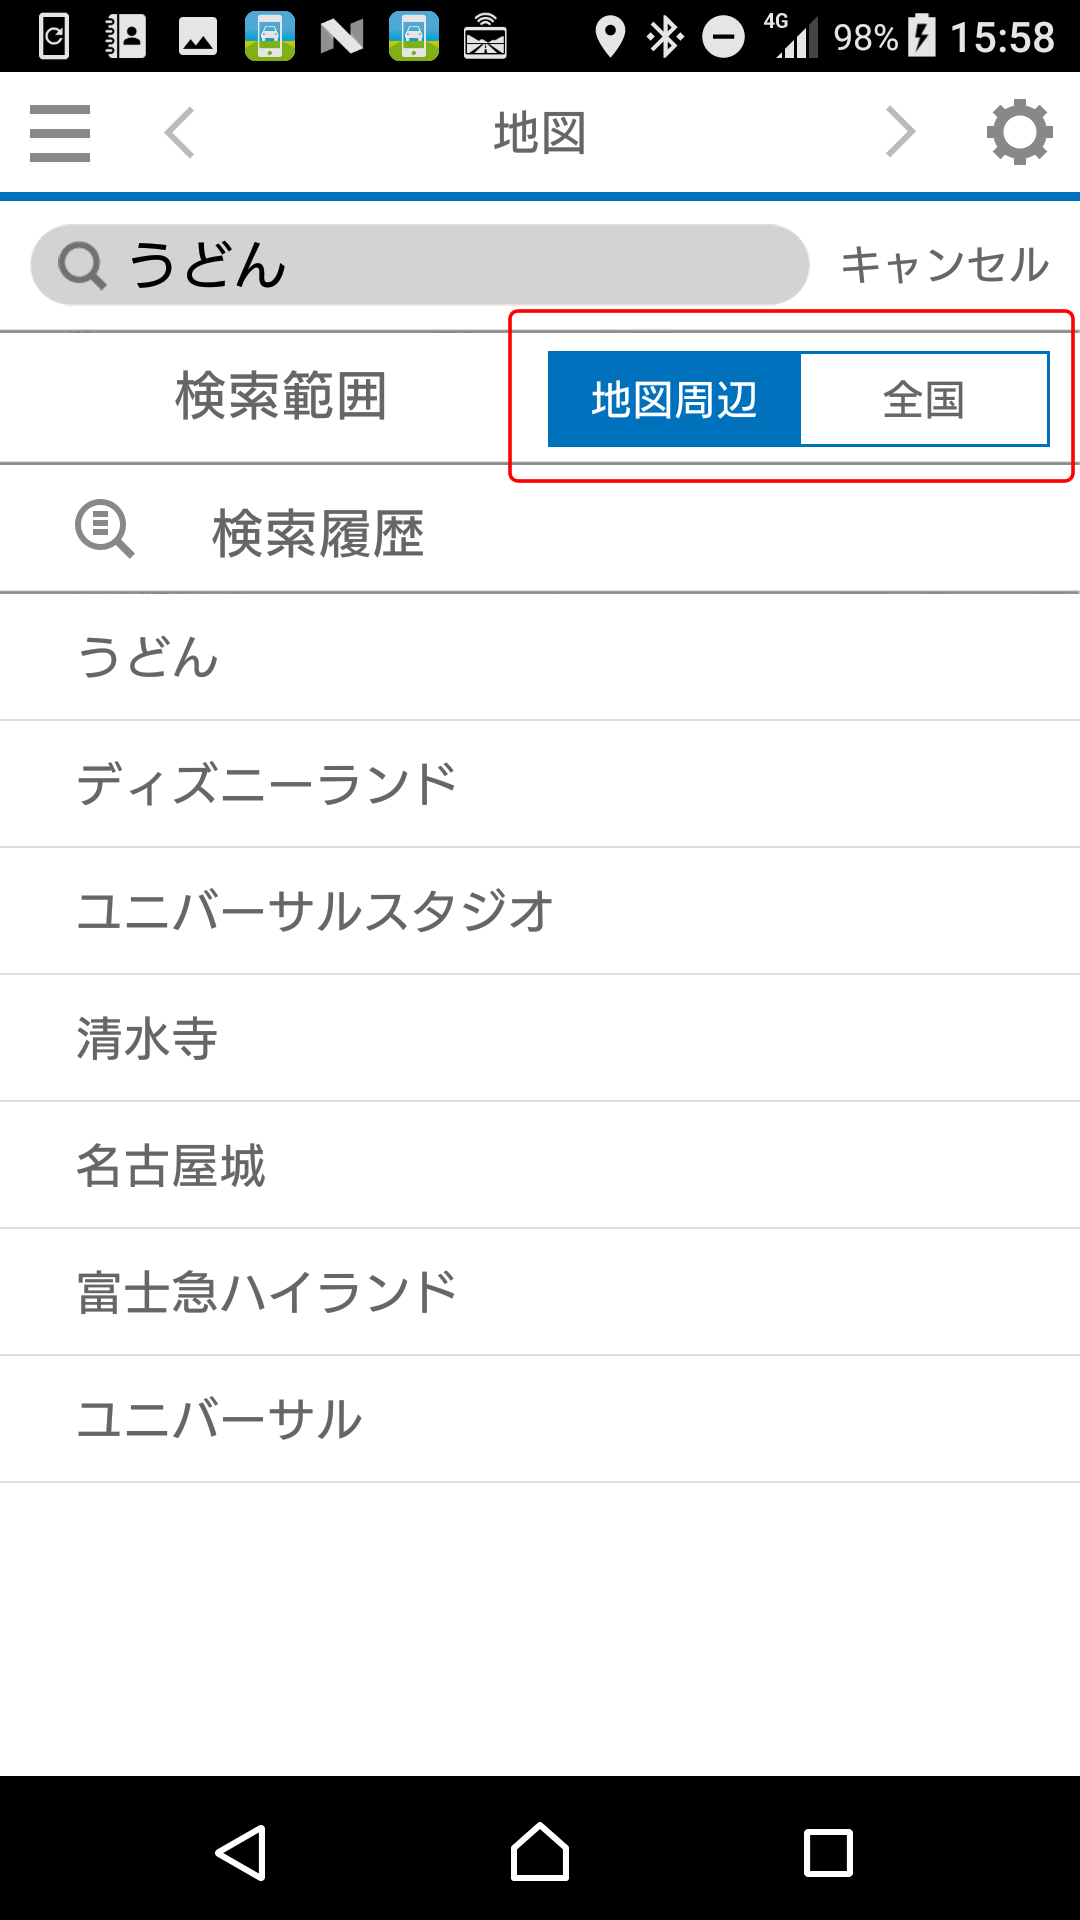1080x1920 pixels.
Task: Go forward with the right chevron
Action: [900, 133]
